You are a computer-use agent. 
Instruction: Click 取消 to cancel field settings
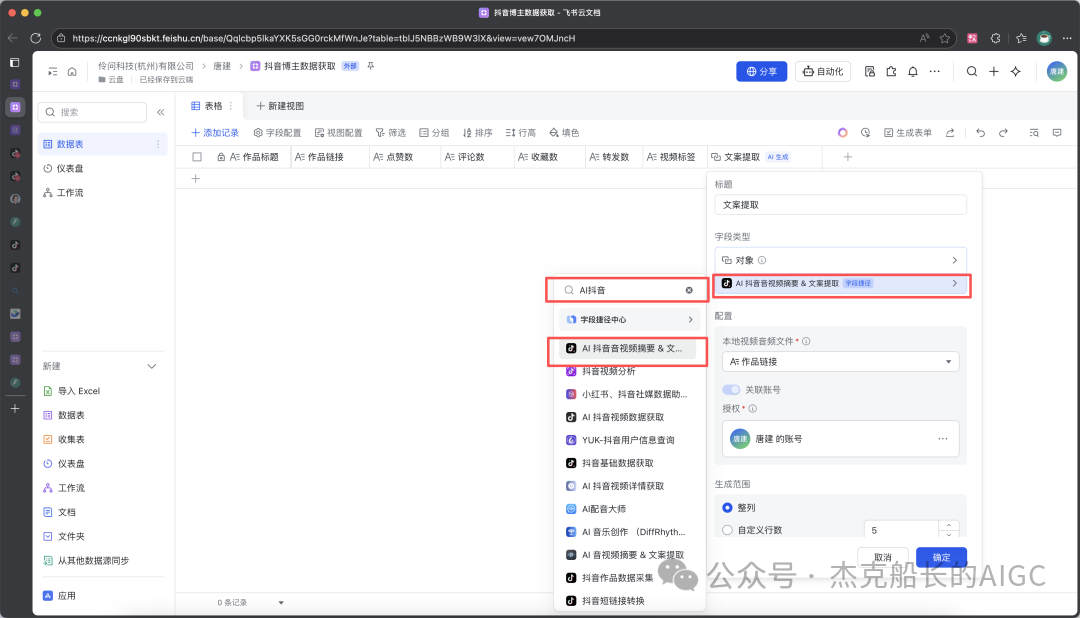pyautogui.click(x=882, y=557)
